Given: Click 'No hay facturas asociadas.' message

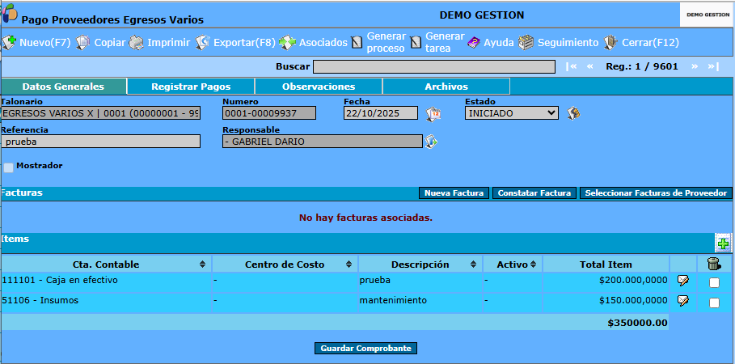Looking at the screenshot, I should tap(366, 218).
